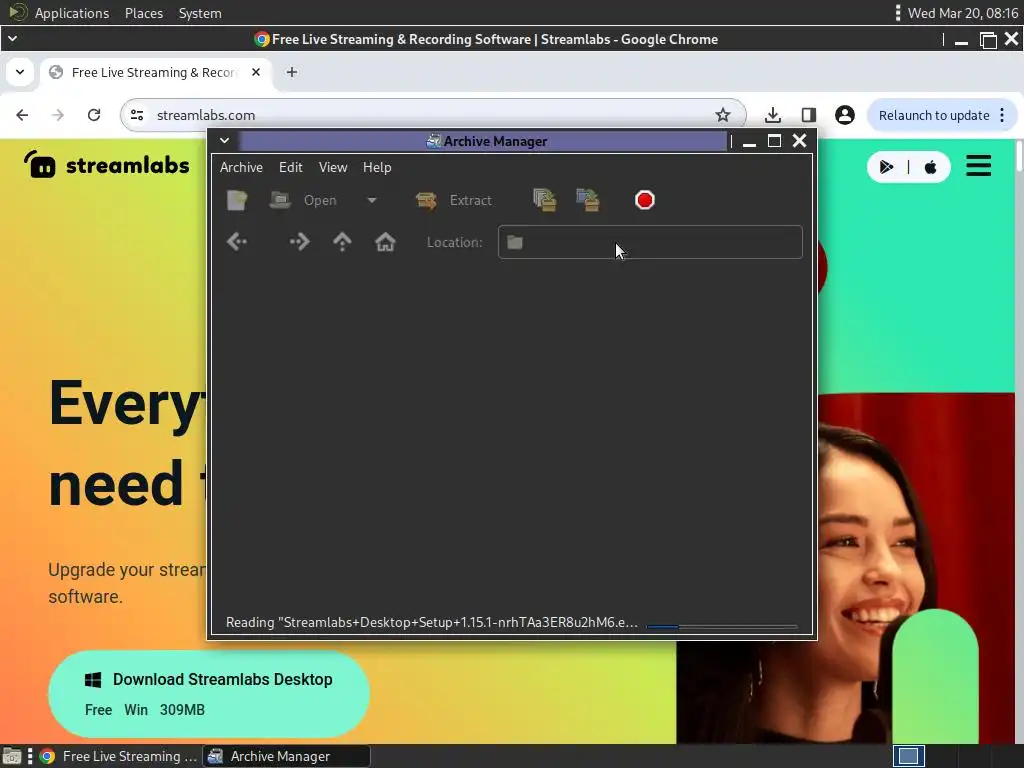Screen dimensions: 1024x768
Task: Switch to Archive Manager in bottom taskbar
Action: coord(287,756)
